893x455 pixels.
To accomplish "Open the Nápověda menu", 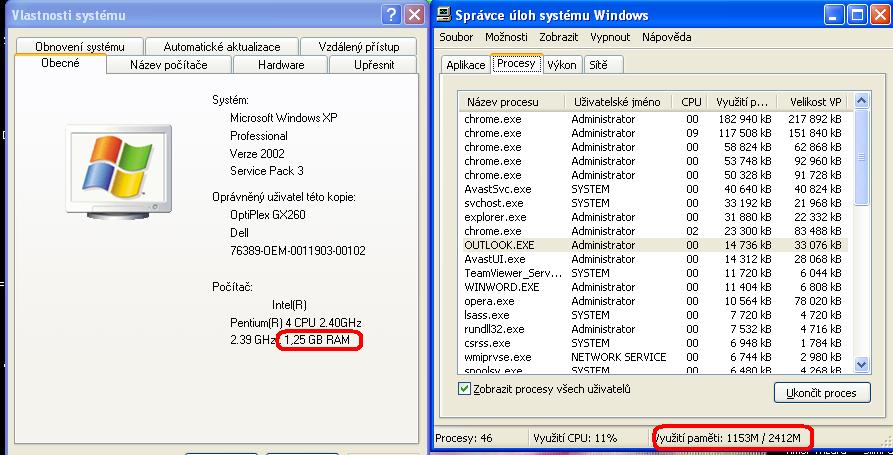I will pos(666,37).
